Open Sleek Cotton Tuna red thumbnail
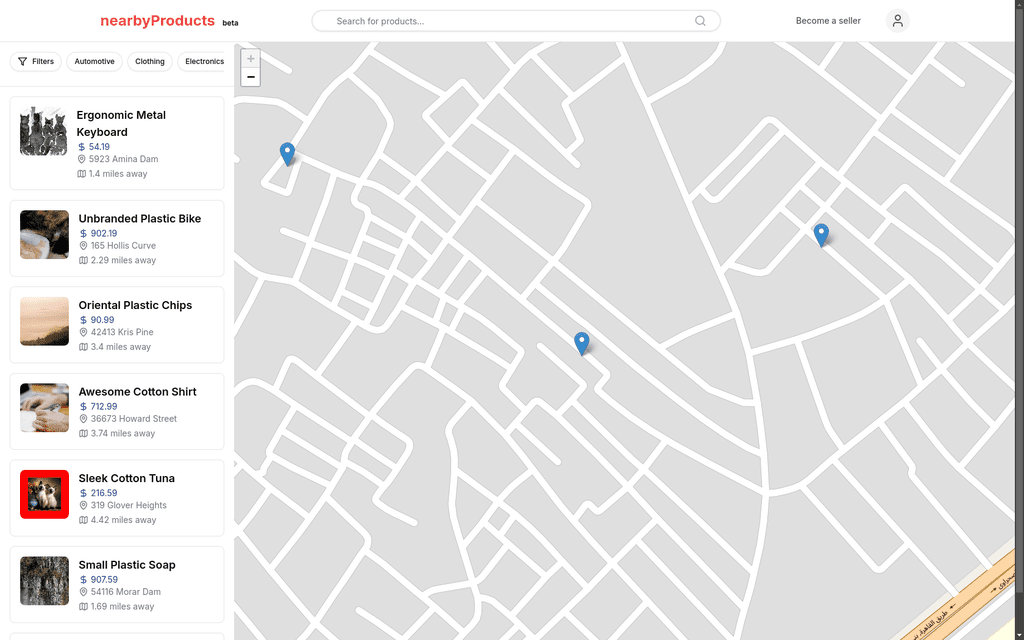Image resolution: width=1024 pixels, height=640 pixels. (x=44, y=494)
